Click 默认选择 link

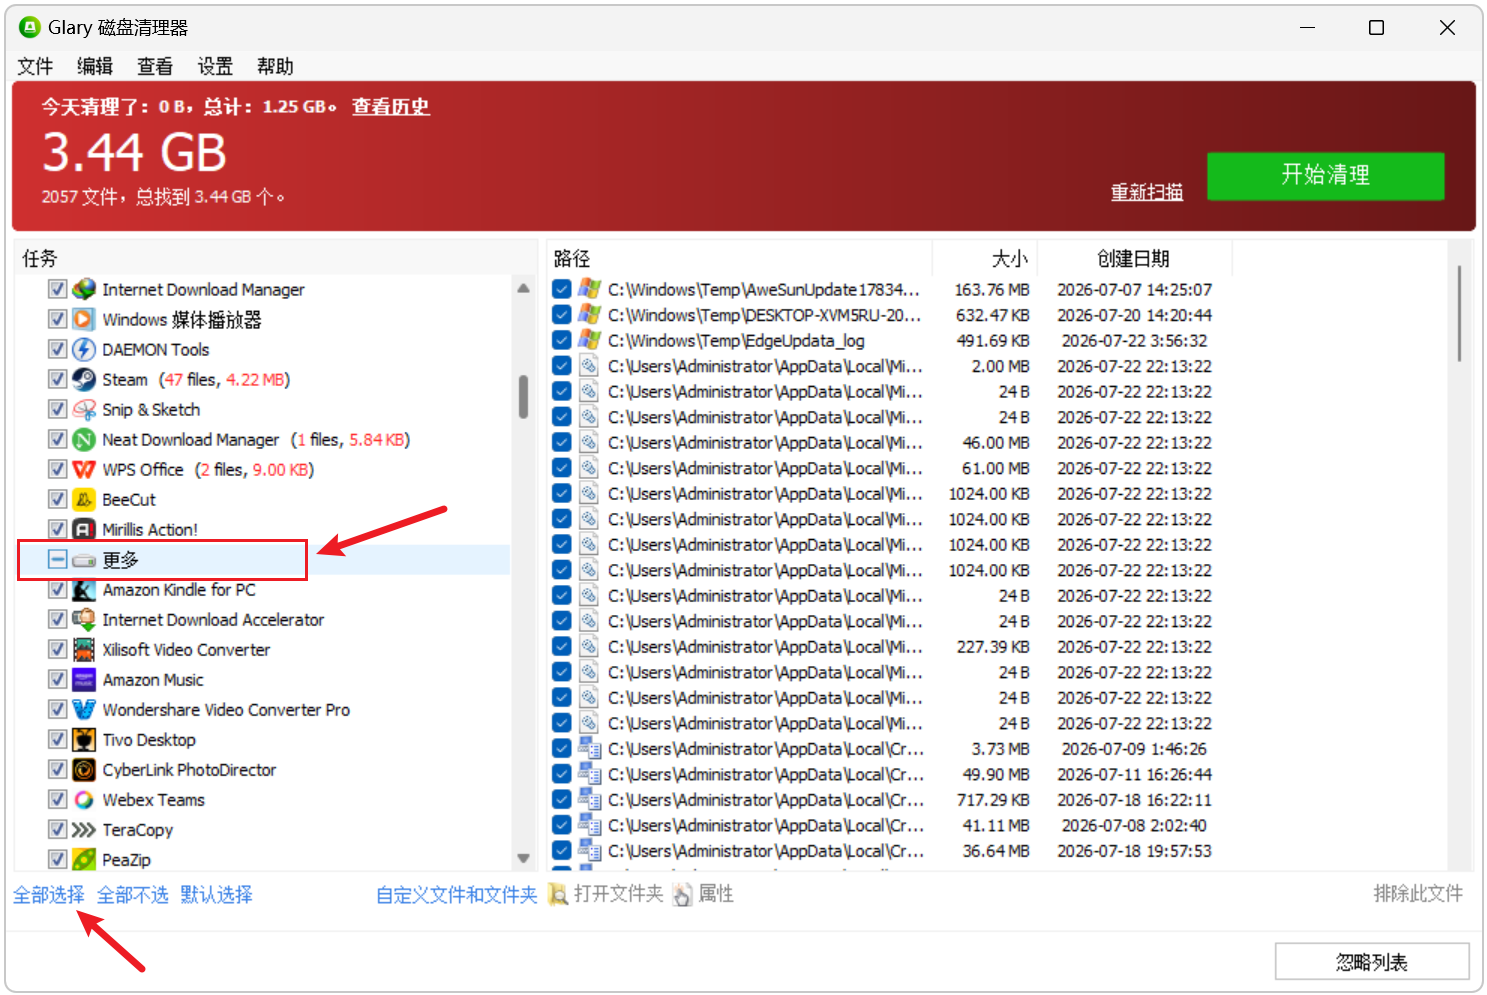pyautogui.click(x=217, y=895)
